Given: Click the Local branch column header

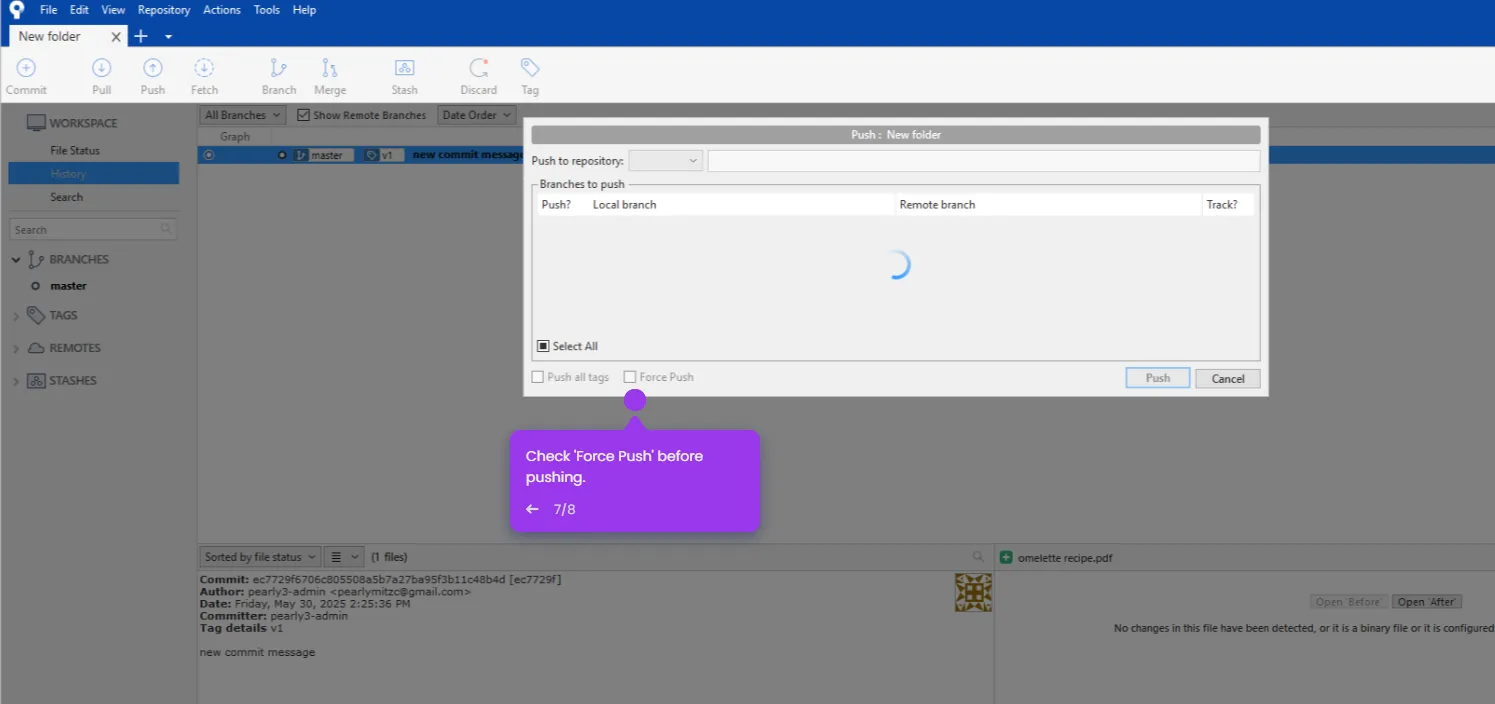Looking at the screenshot, I should coord(625,204).
